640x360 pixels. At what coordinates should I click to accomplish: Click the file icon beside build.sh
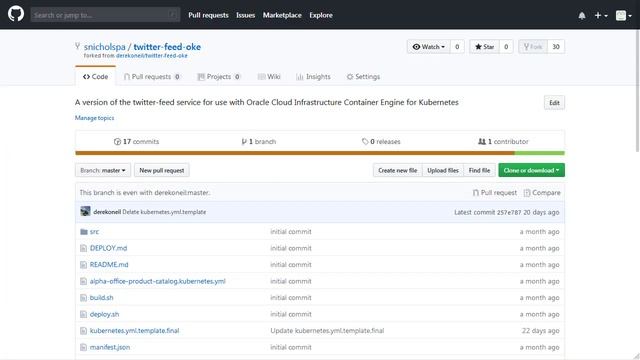[x=84, y=298]
